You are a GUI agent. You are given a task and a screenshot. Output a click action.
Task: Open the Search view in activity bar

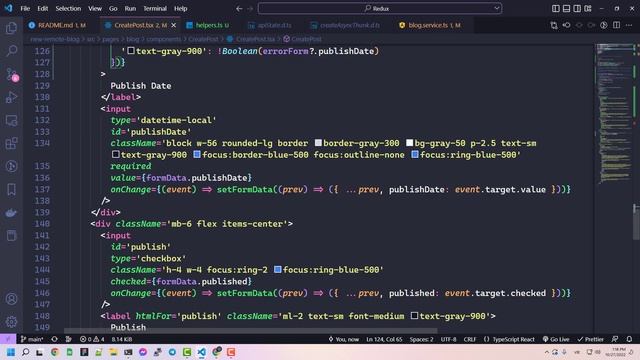(x=11, y=51)
